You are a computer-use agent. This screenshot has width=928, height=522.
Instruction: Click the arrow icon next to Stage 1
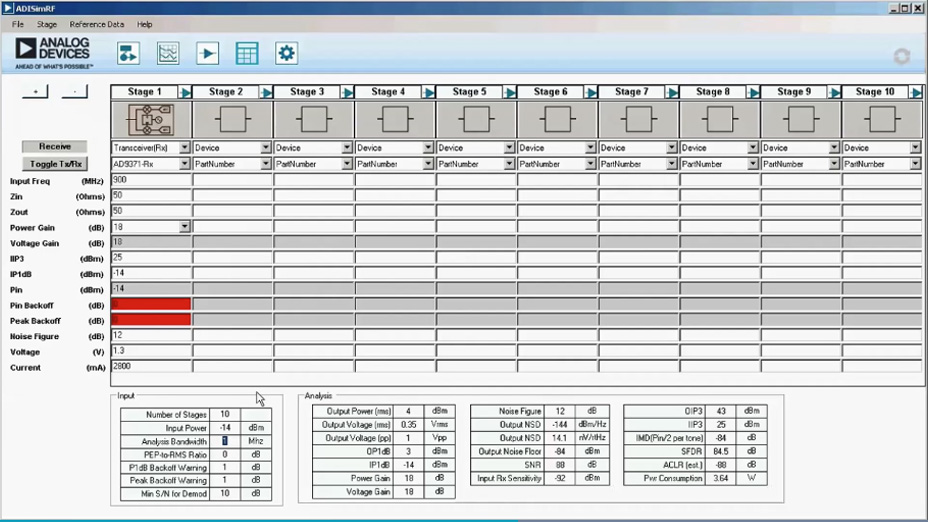point(184,92)
